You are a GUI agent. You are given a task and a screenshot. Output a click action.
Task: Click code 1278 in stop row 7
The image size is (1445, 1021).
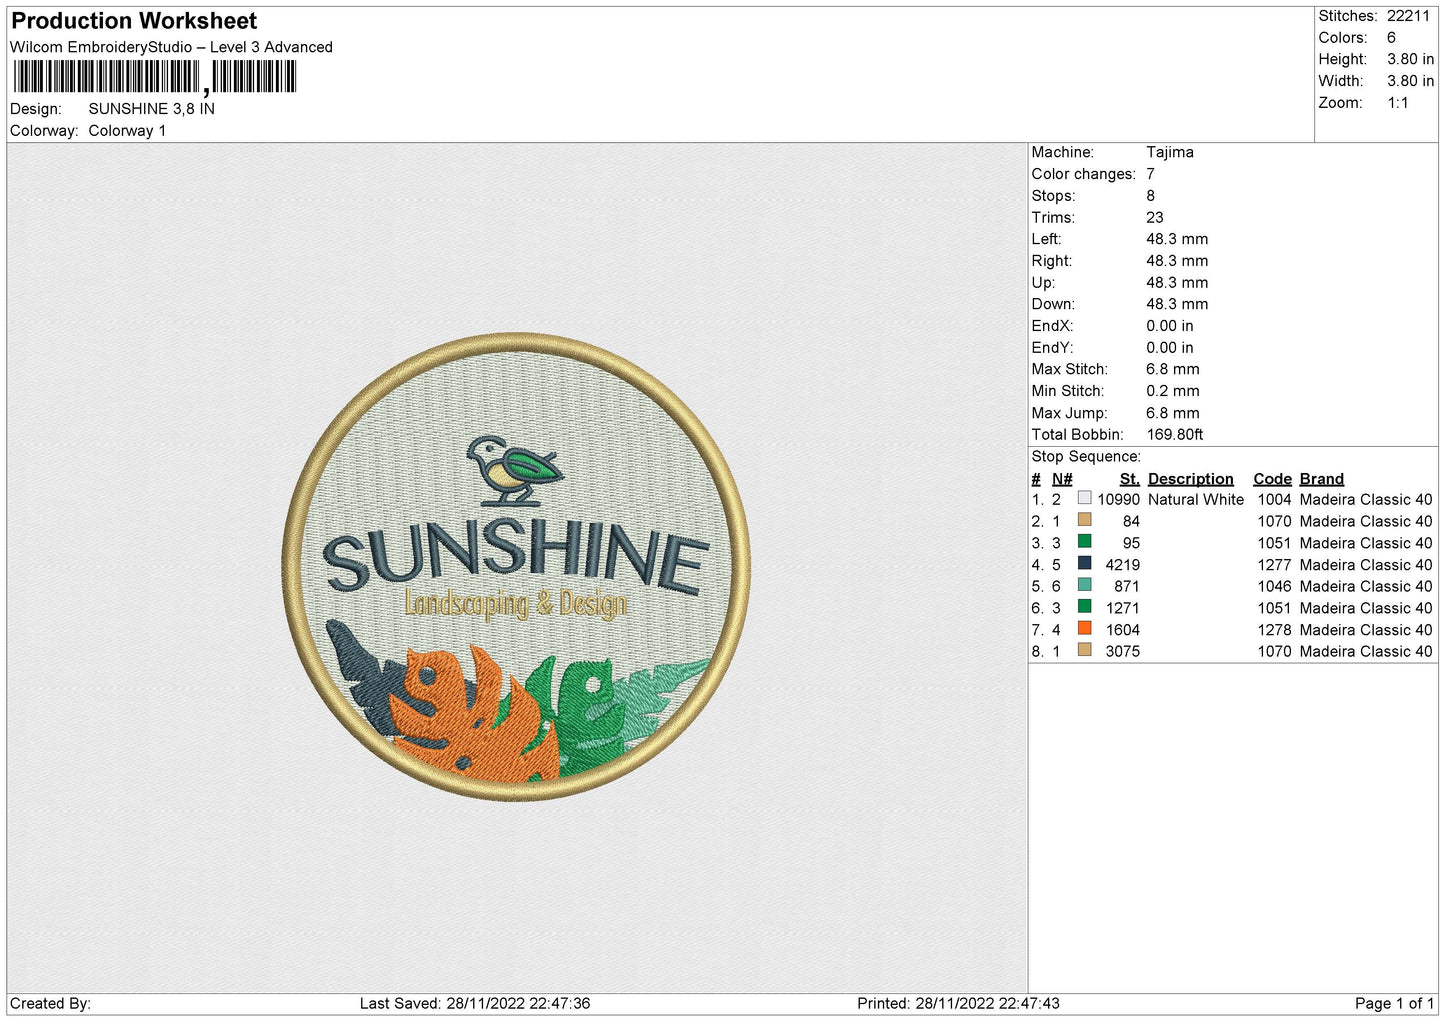pyautogui.click(x=1274, y=630)
